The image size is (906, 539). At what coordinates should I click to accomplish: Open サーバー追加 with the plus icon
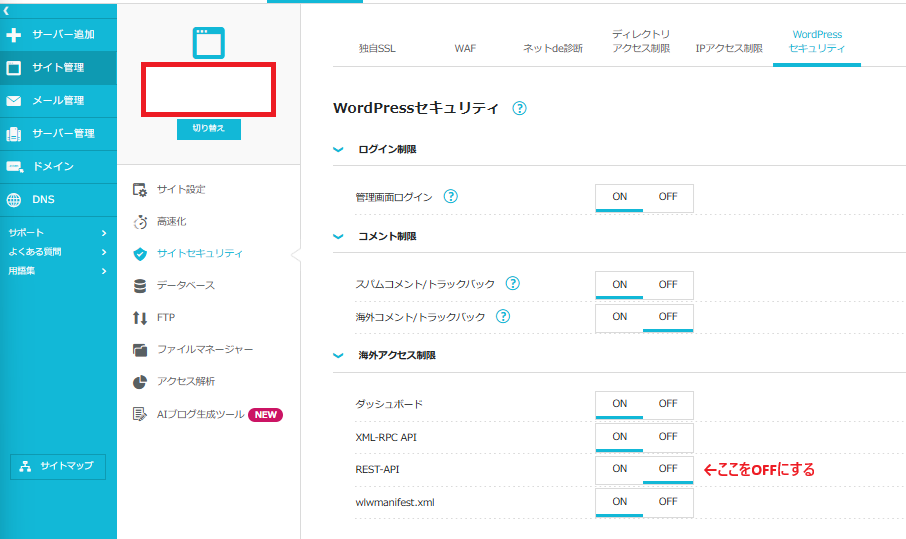pos(58,35)
